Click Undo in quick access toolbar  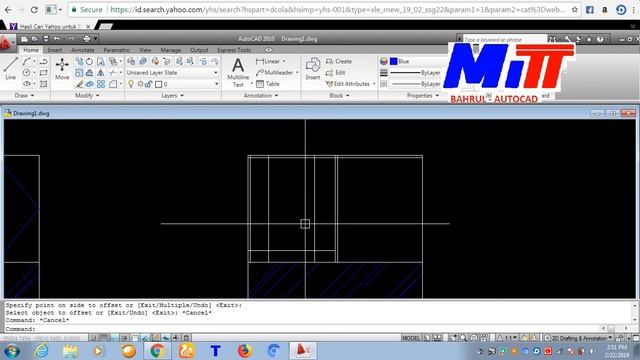coord(57,39)
